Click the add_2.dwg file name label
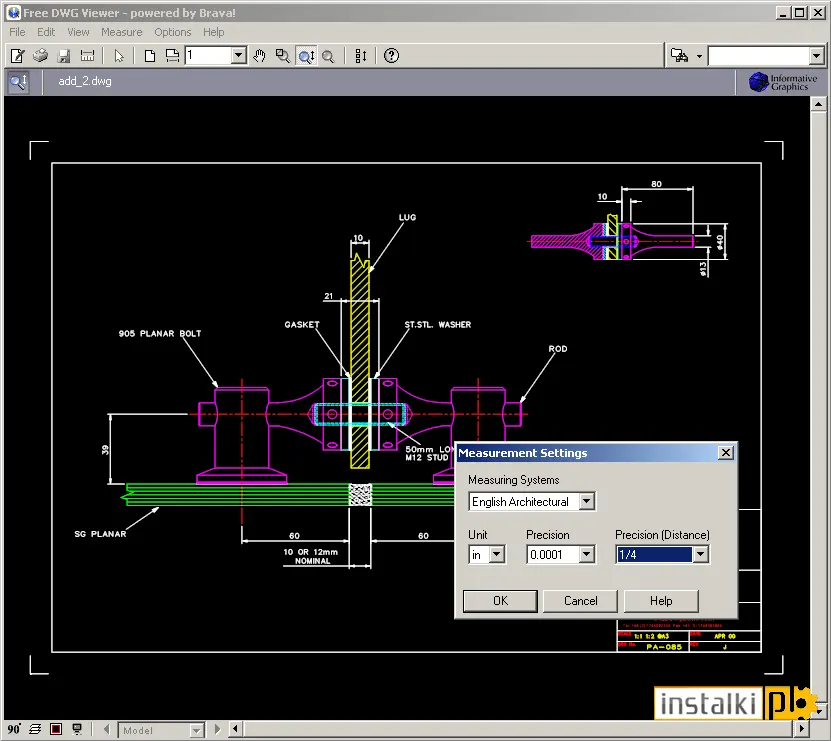The width and height of the screenshot is (831, 741). pyautogui.click(x=85, y=81)
